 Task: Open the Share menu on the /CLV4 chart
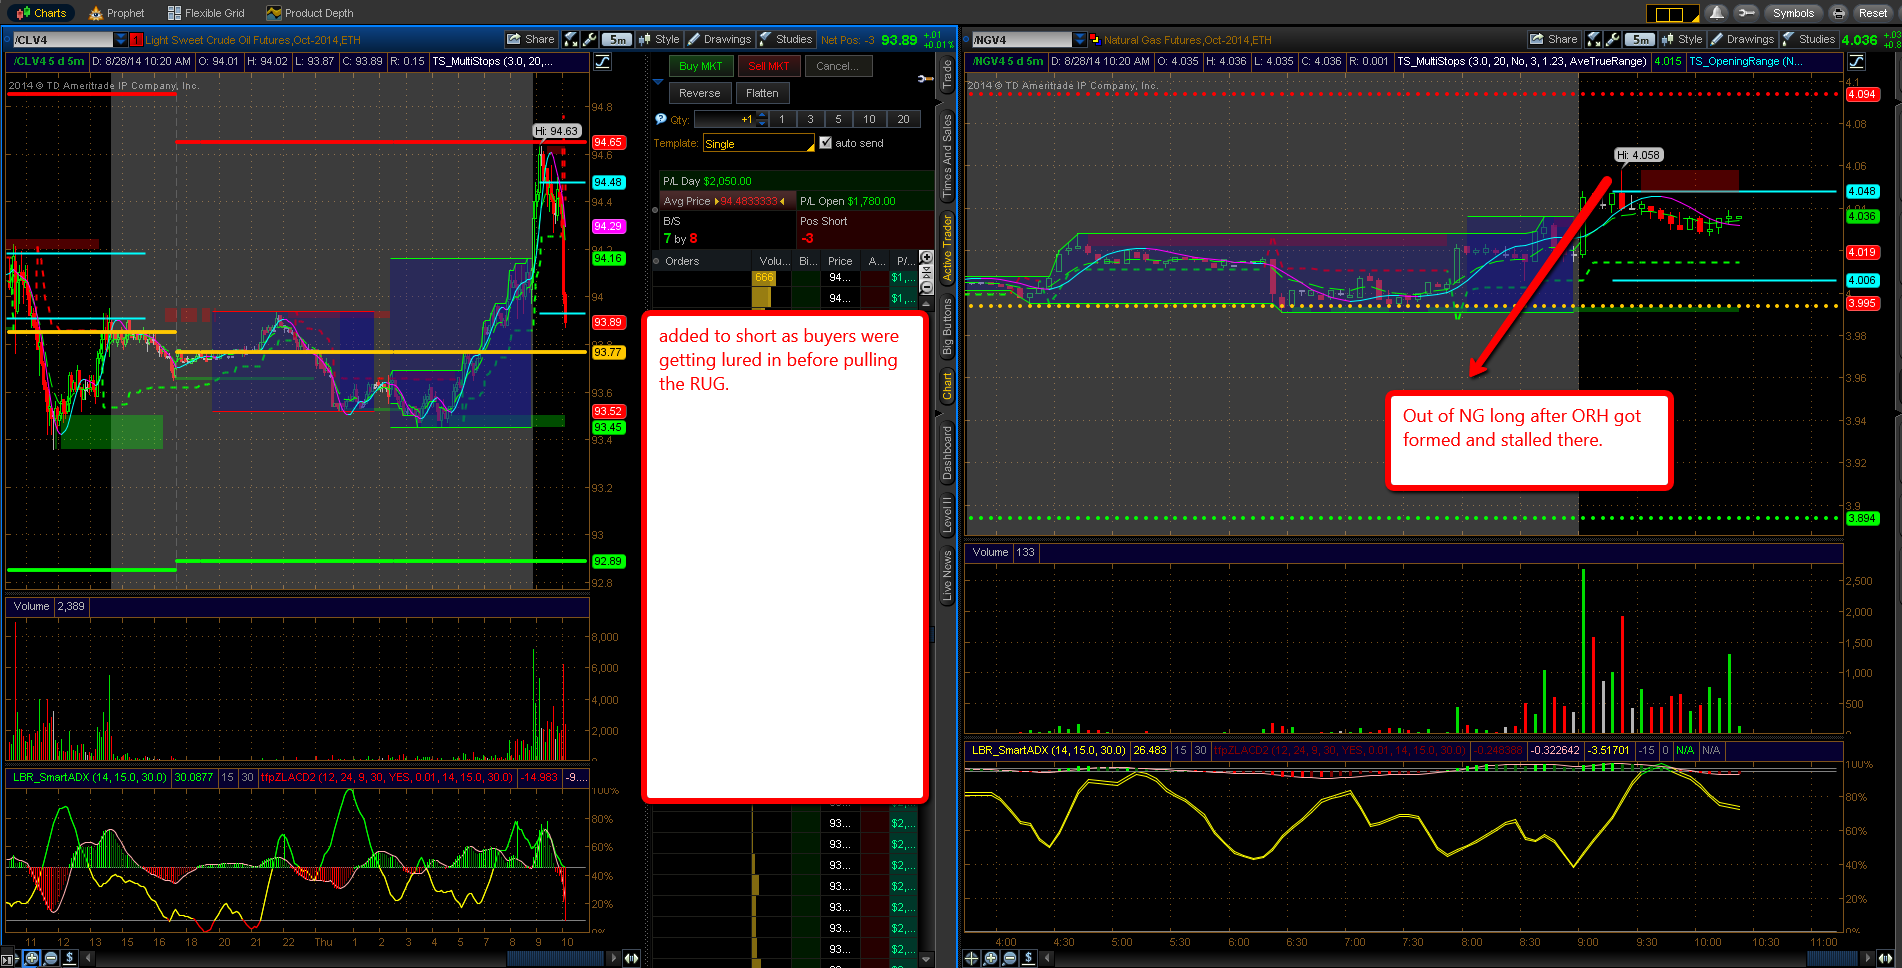point(530,39)
